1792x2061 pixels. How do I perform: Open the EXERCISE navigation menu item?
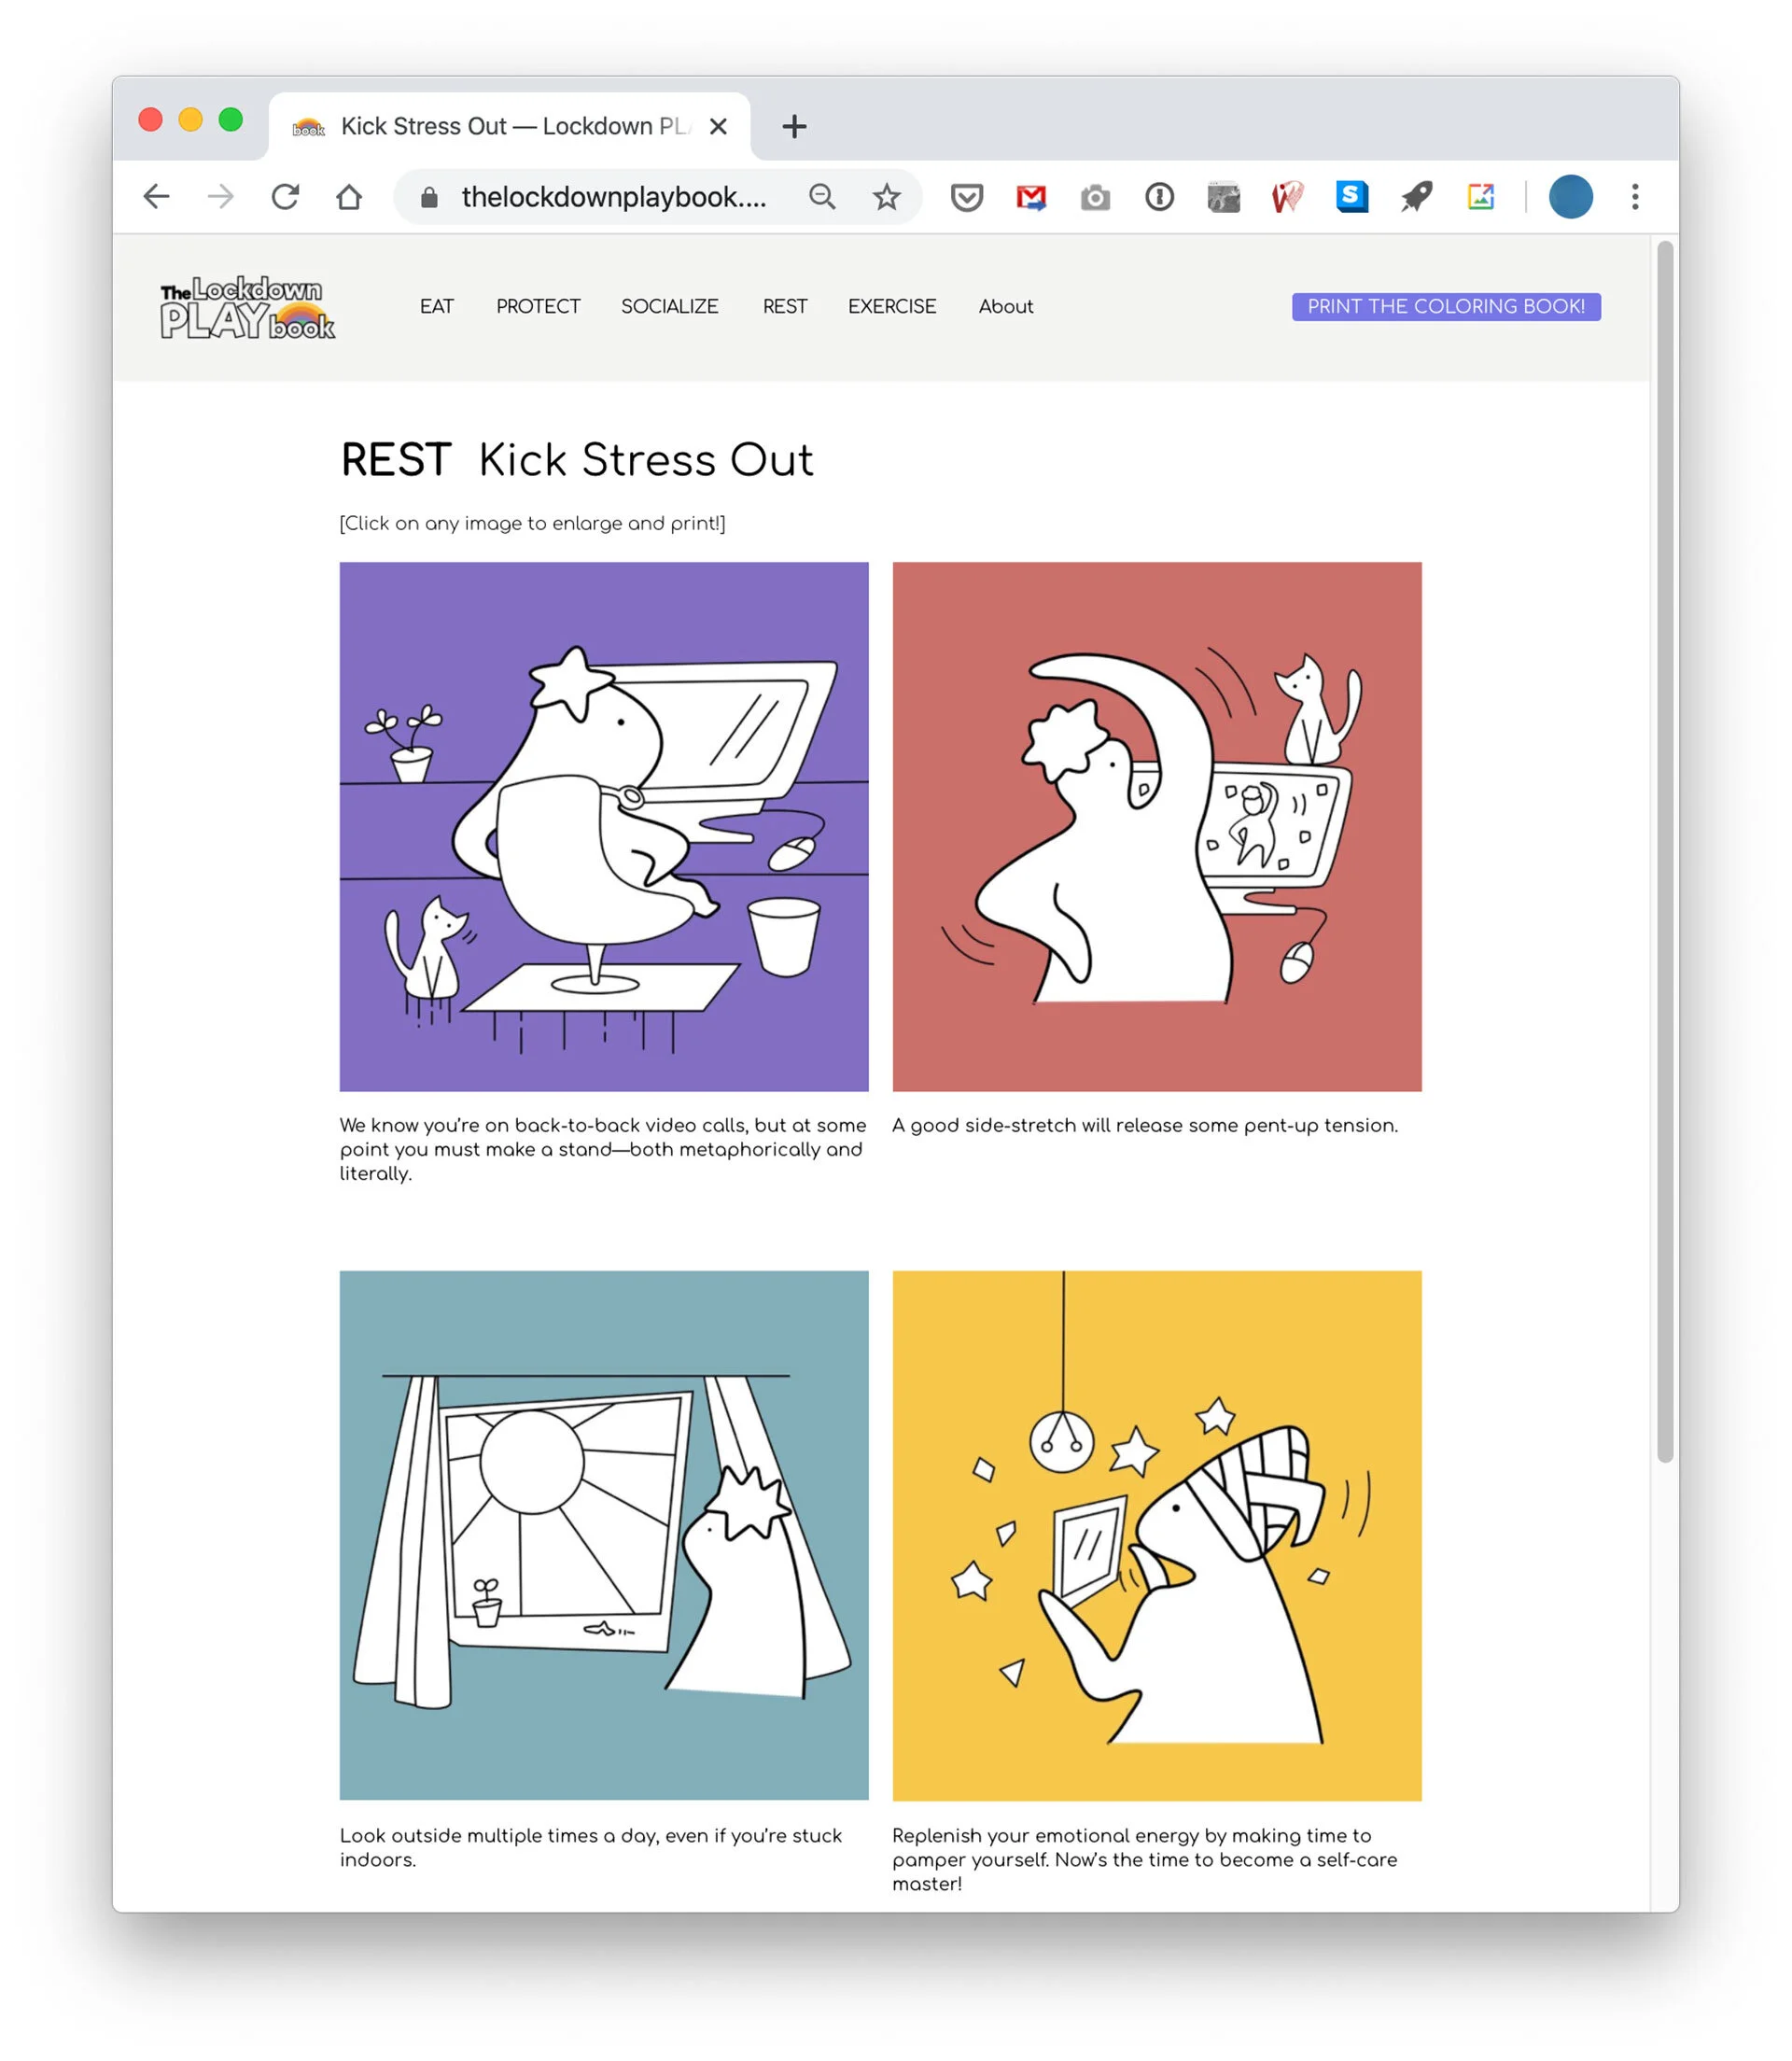click(892, 307)
